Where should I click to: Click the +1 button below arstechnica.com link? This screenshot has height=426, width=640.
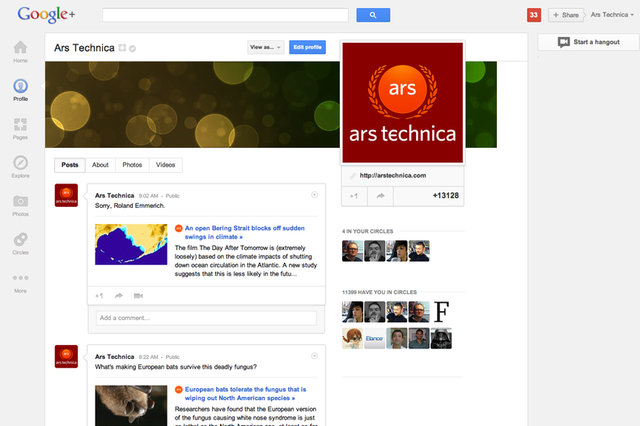click(x=354, y=196)
